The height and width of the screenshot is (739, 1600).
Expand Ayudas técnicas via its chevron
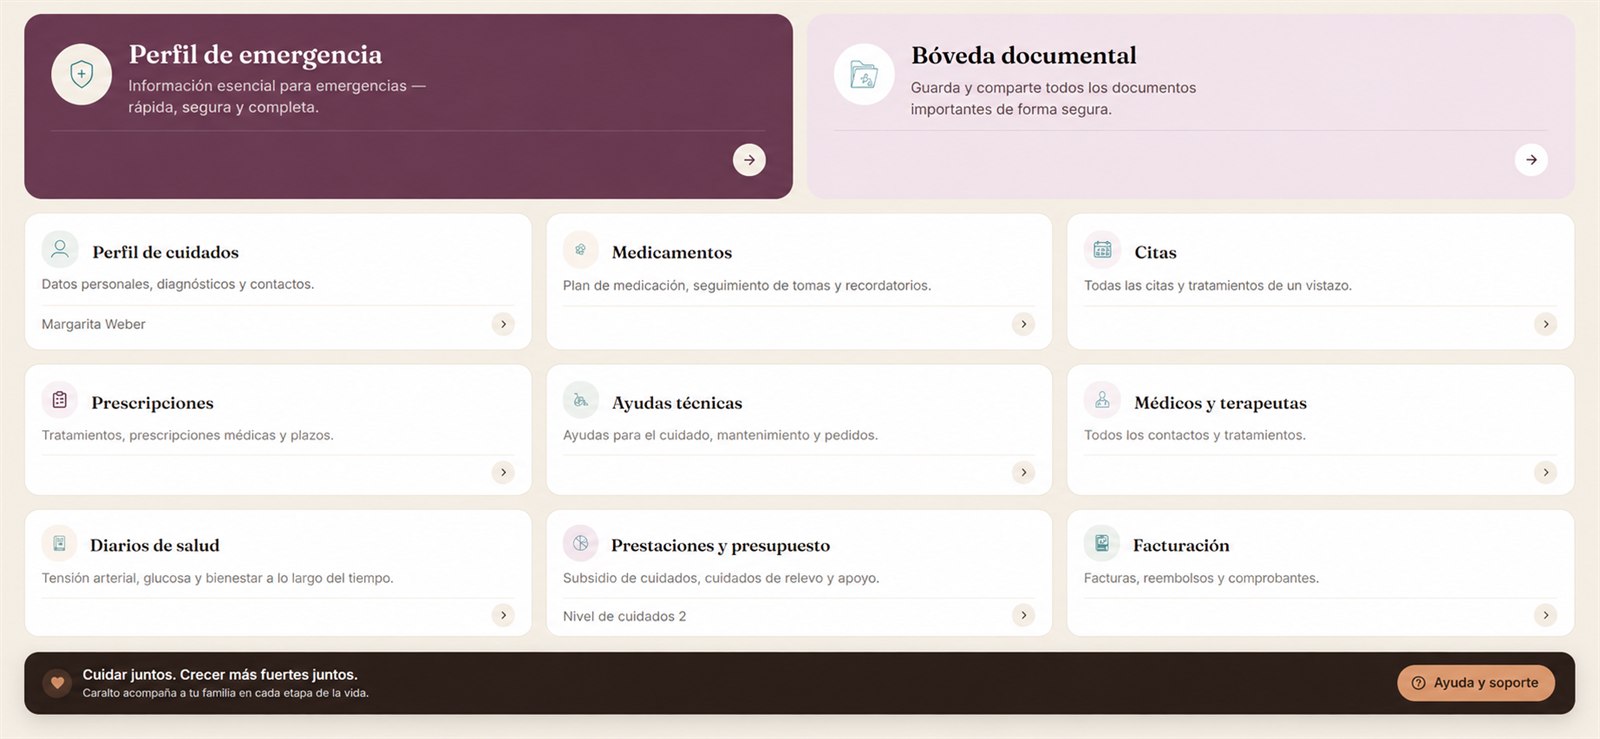tap(1023, 472)
